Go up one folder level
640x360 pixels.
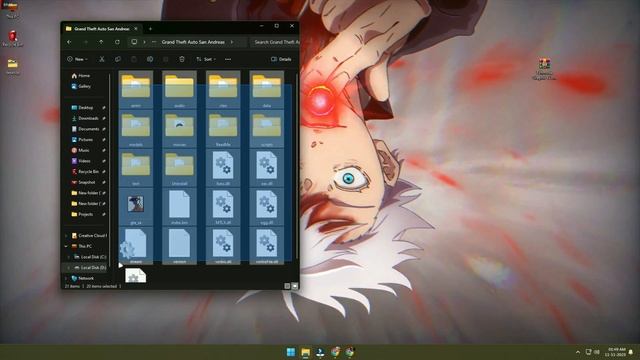(x=101, y=42)
